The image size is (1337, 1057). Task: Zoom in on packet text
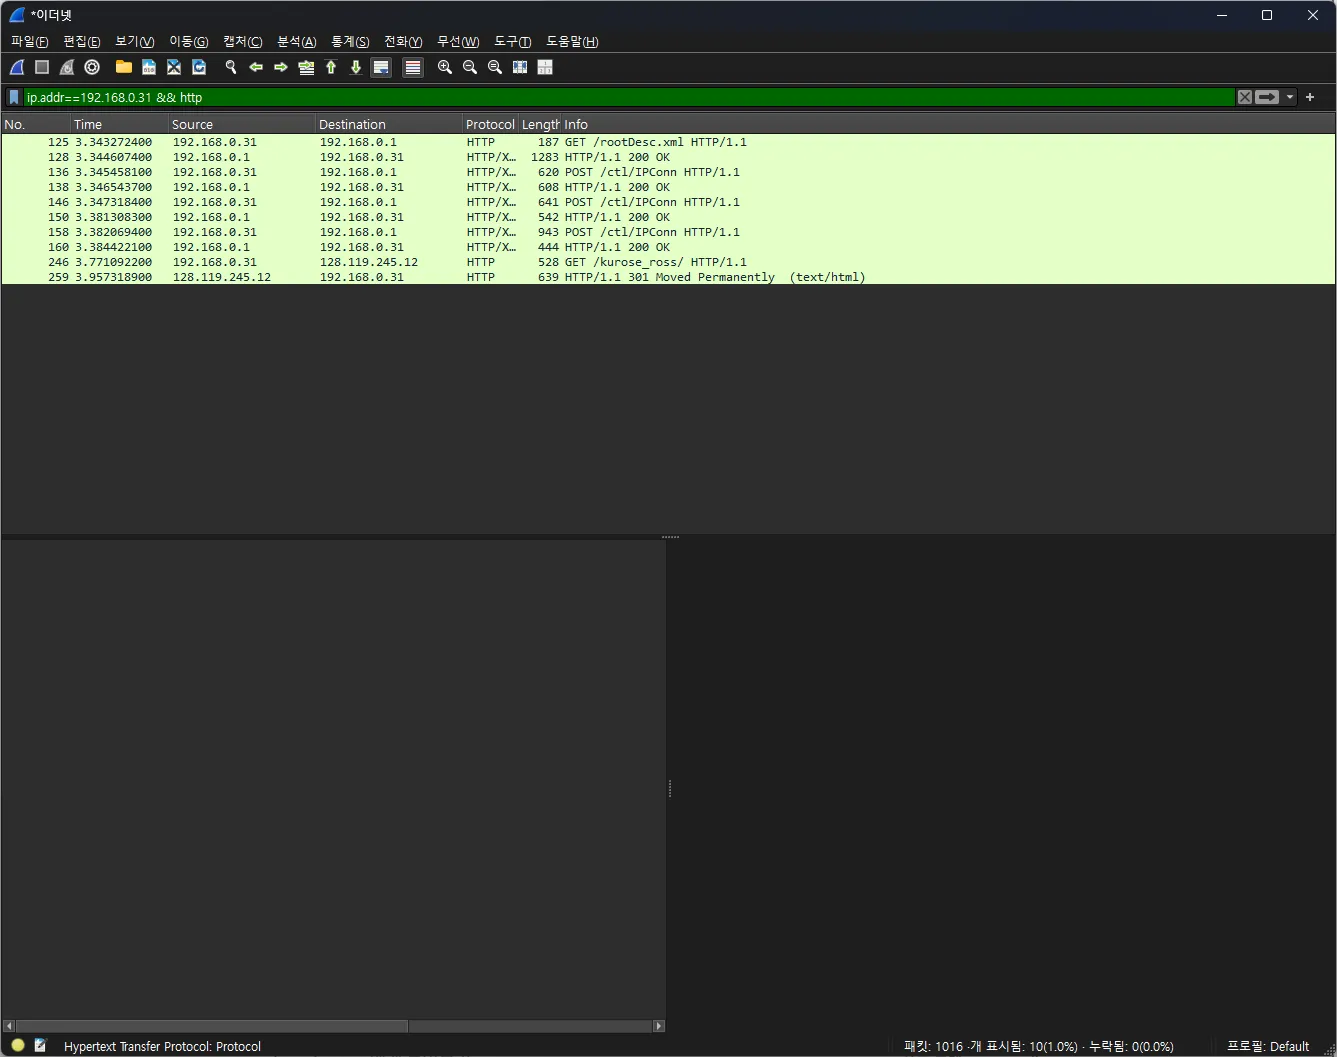point(445,67)
